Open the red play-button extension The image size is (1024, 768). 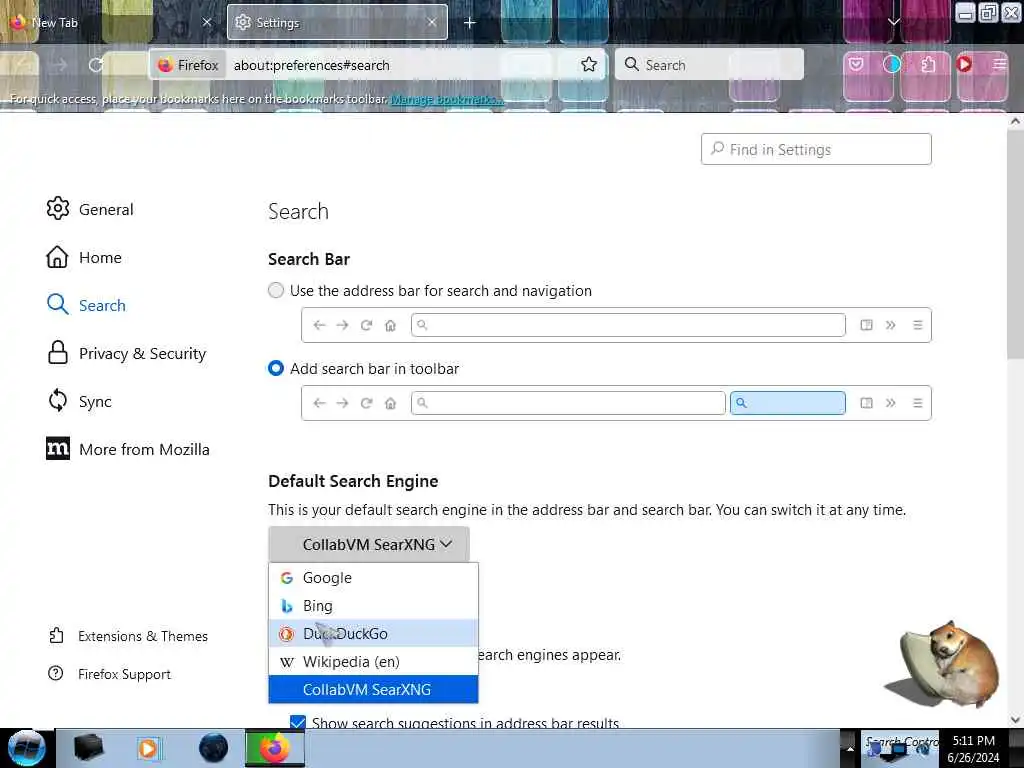coord(964,64)
